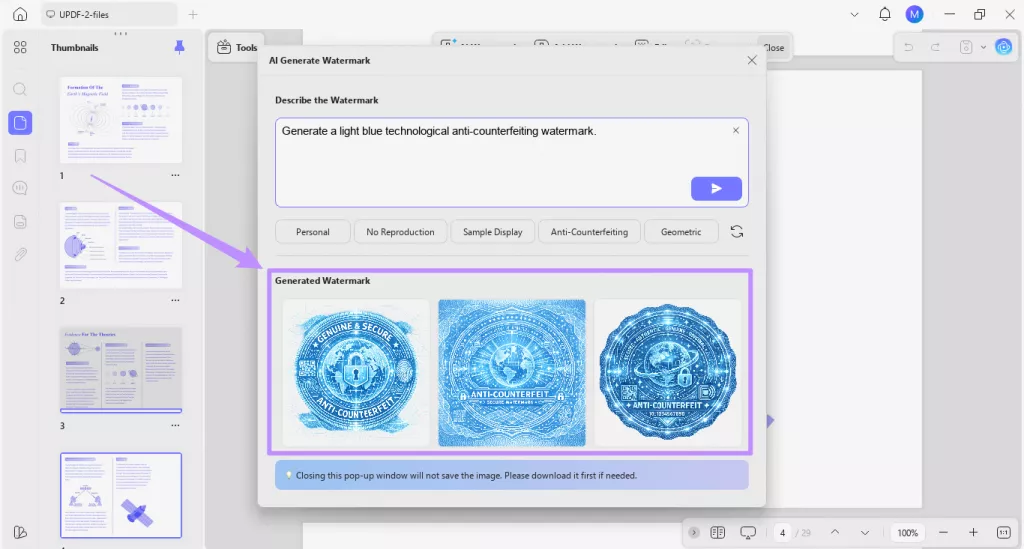Click into the watermark description text box
Screen dimensions: 1024x549
click(x=512, y=163)
